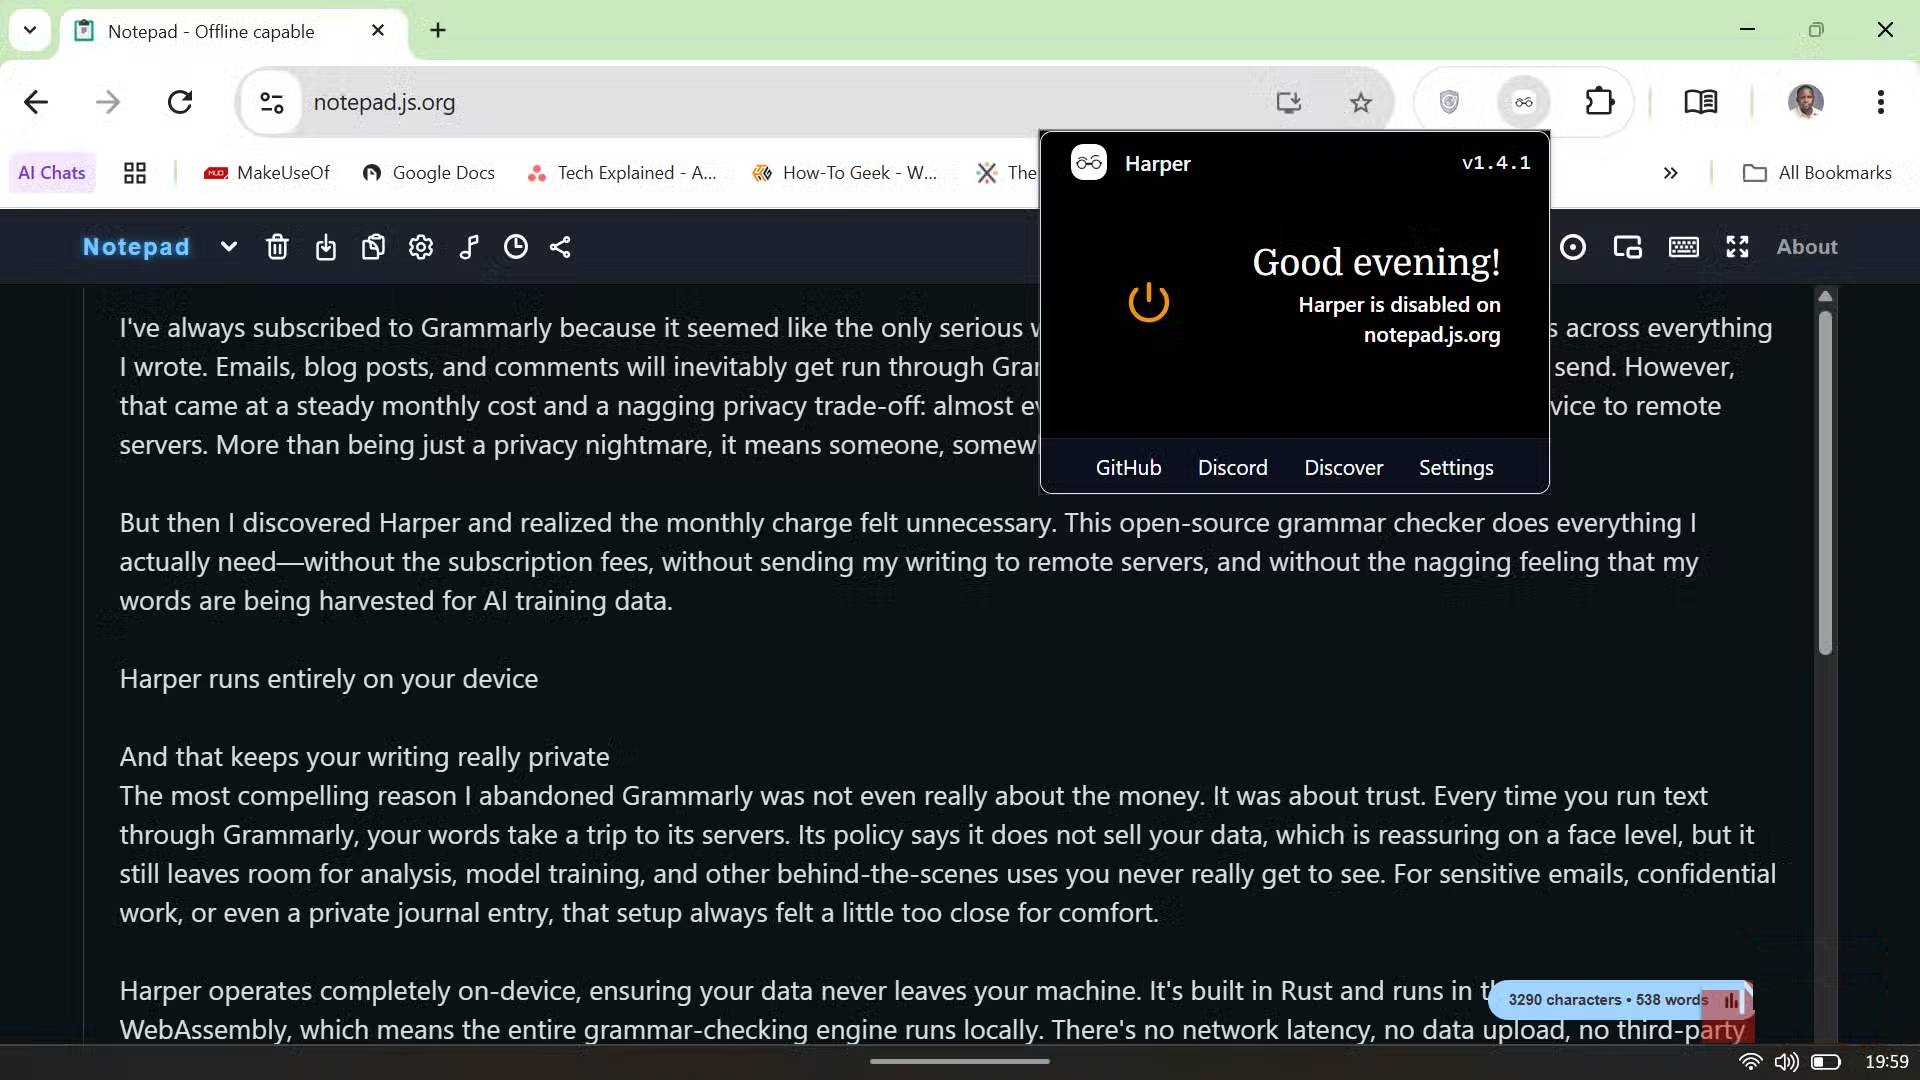1920x1080 pixels.
Task: Open the tab search dropdown arrow
Action: coord(30,30)
